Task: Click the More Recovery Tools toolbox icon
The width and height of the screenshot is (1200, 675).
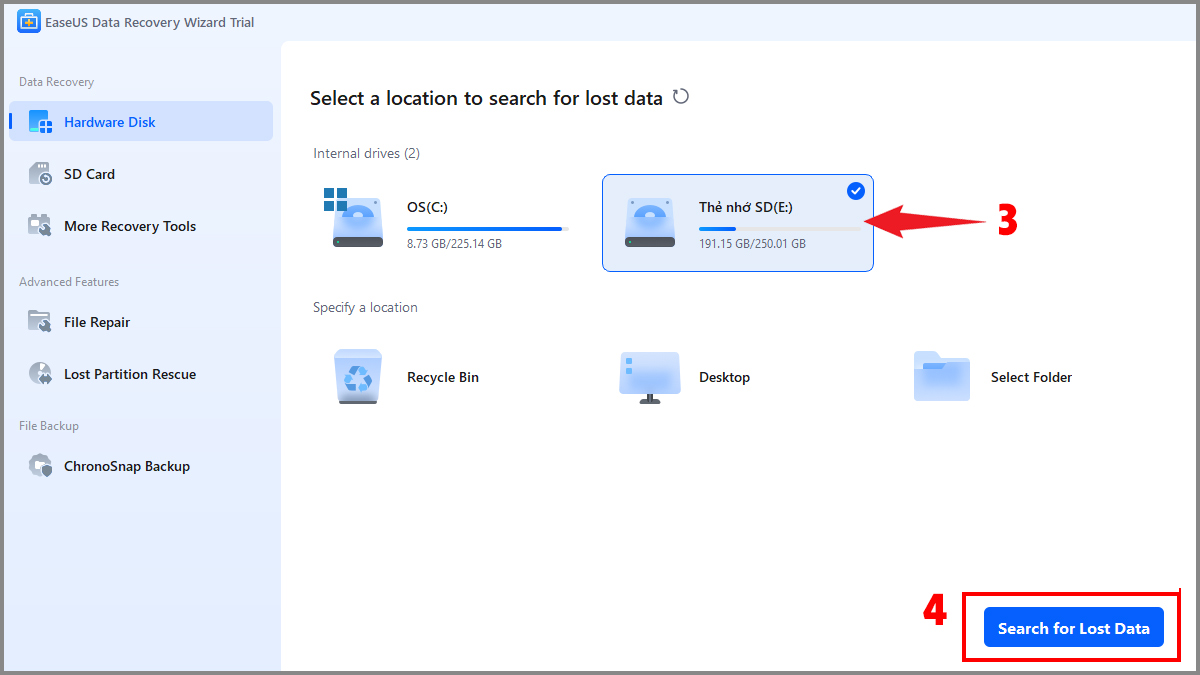Action: (40, 226)
